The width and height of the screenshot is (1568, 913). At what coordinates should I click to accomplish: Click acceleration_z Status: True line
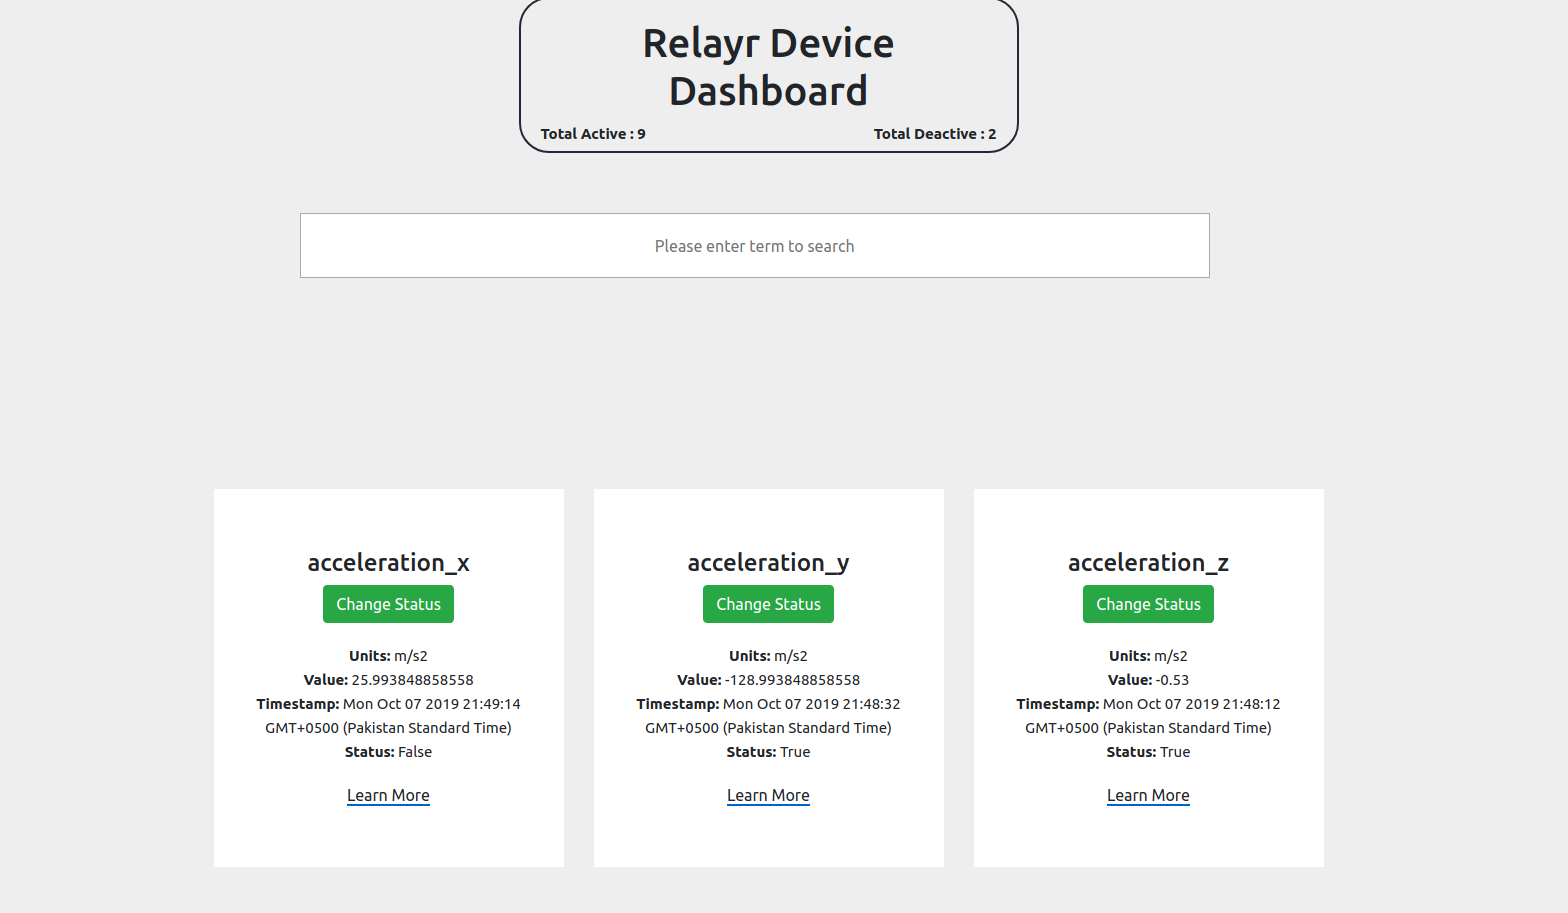1148,752
